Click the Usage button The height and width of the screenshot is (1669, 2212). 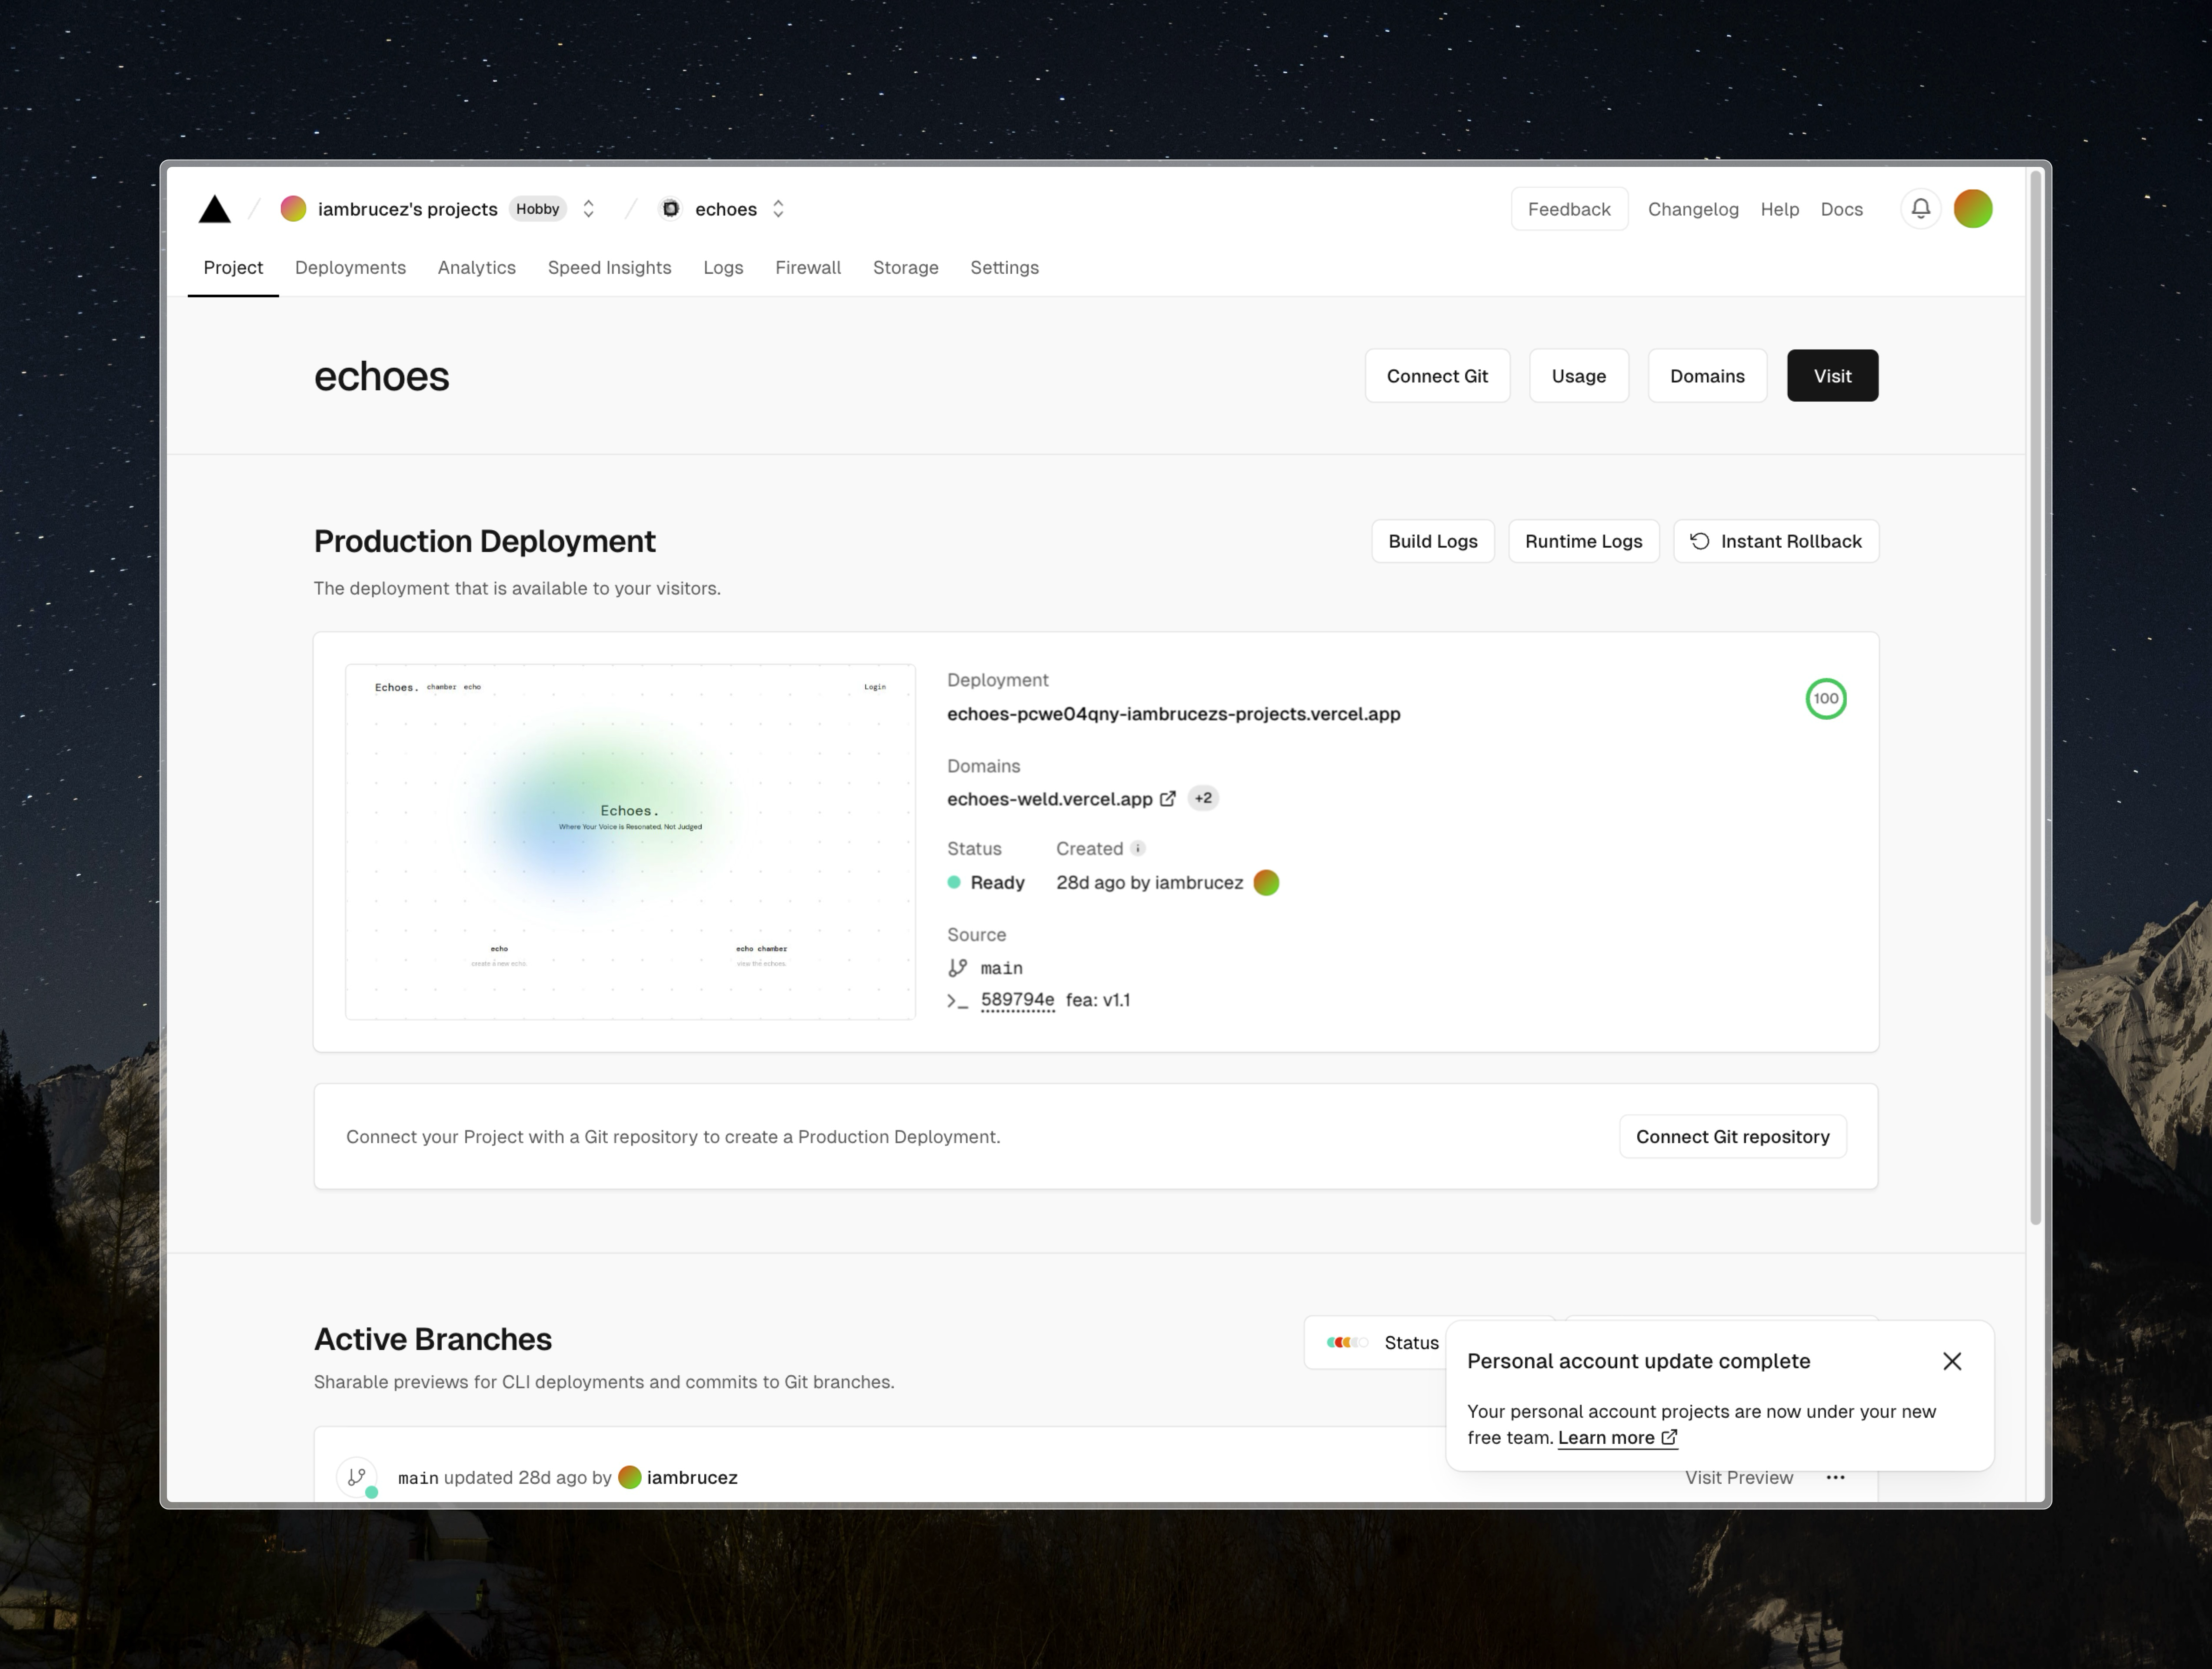(1578, 376)
